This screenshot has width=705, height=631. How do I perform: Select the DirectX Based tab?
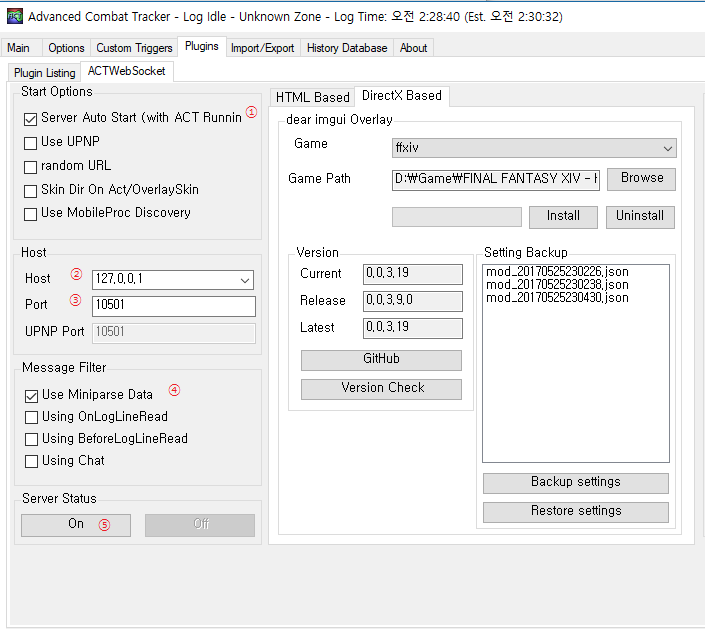coord(402,95)
